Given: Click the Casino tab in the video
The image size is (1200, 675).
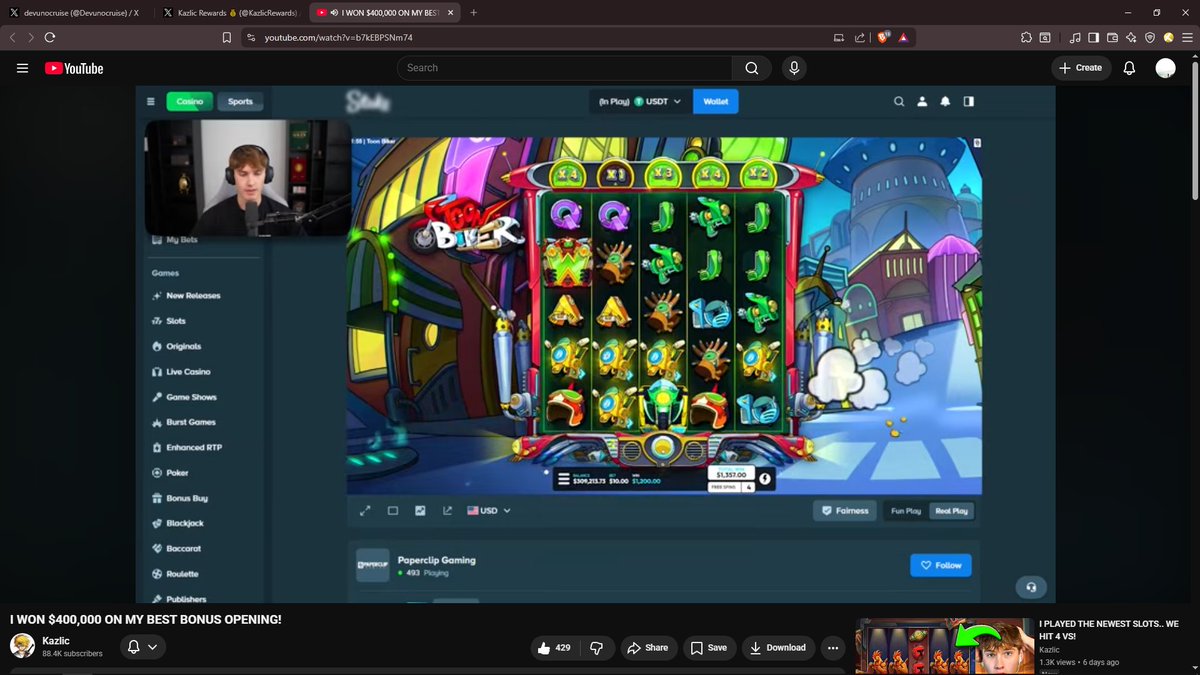Looking at the screenshot, I should [x=189, y=101].
